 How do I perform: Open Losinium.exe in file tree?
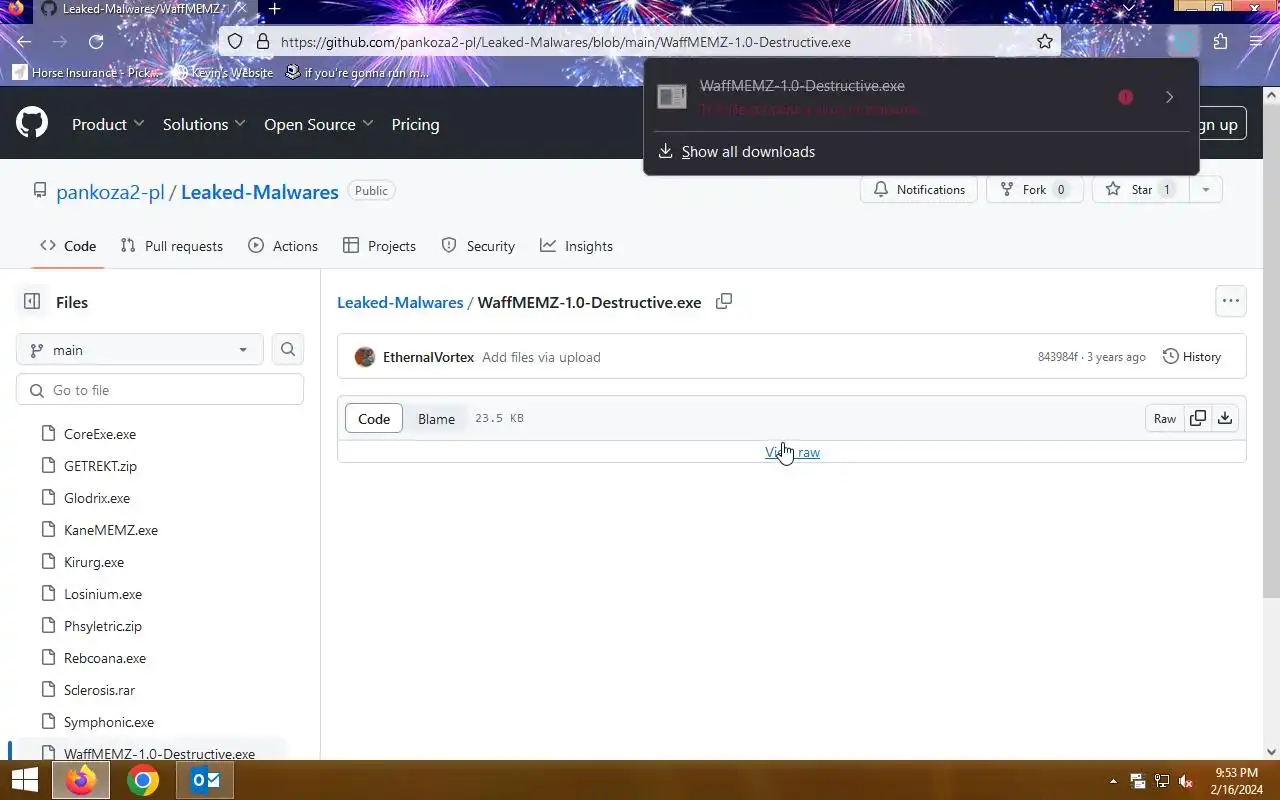(x=103, y=594)
